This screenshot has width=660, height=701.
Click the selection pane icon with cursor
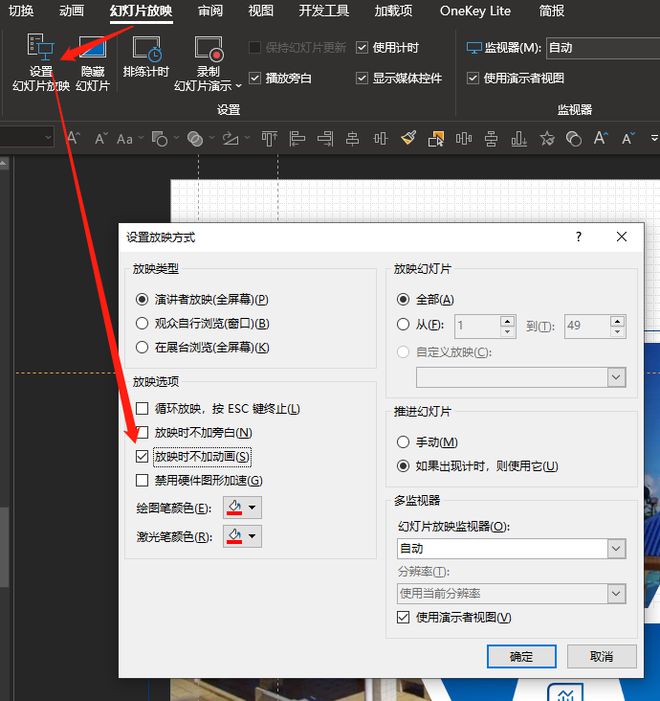coord(436,139)
